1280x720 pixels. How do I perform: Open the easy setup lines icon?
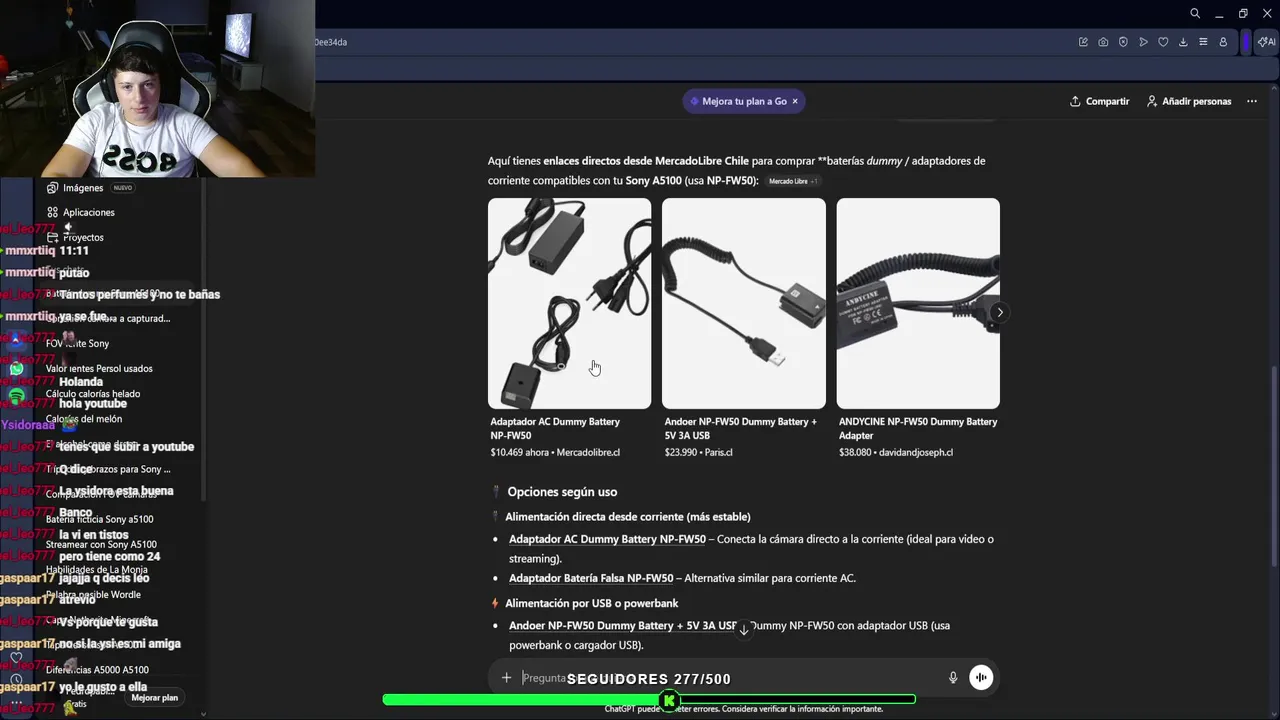[1203, 42]
